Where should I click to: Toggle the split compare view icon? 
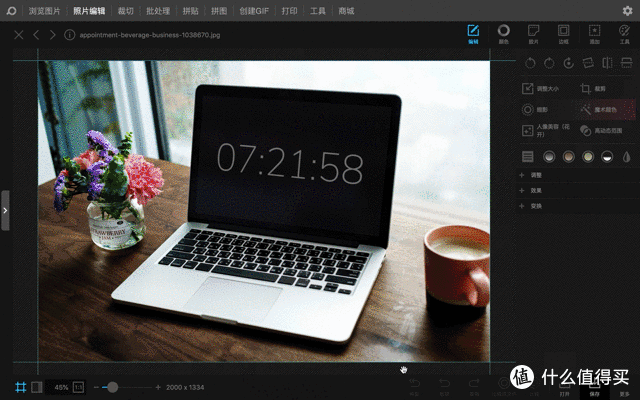[x=37, y=387]
